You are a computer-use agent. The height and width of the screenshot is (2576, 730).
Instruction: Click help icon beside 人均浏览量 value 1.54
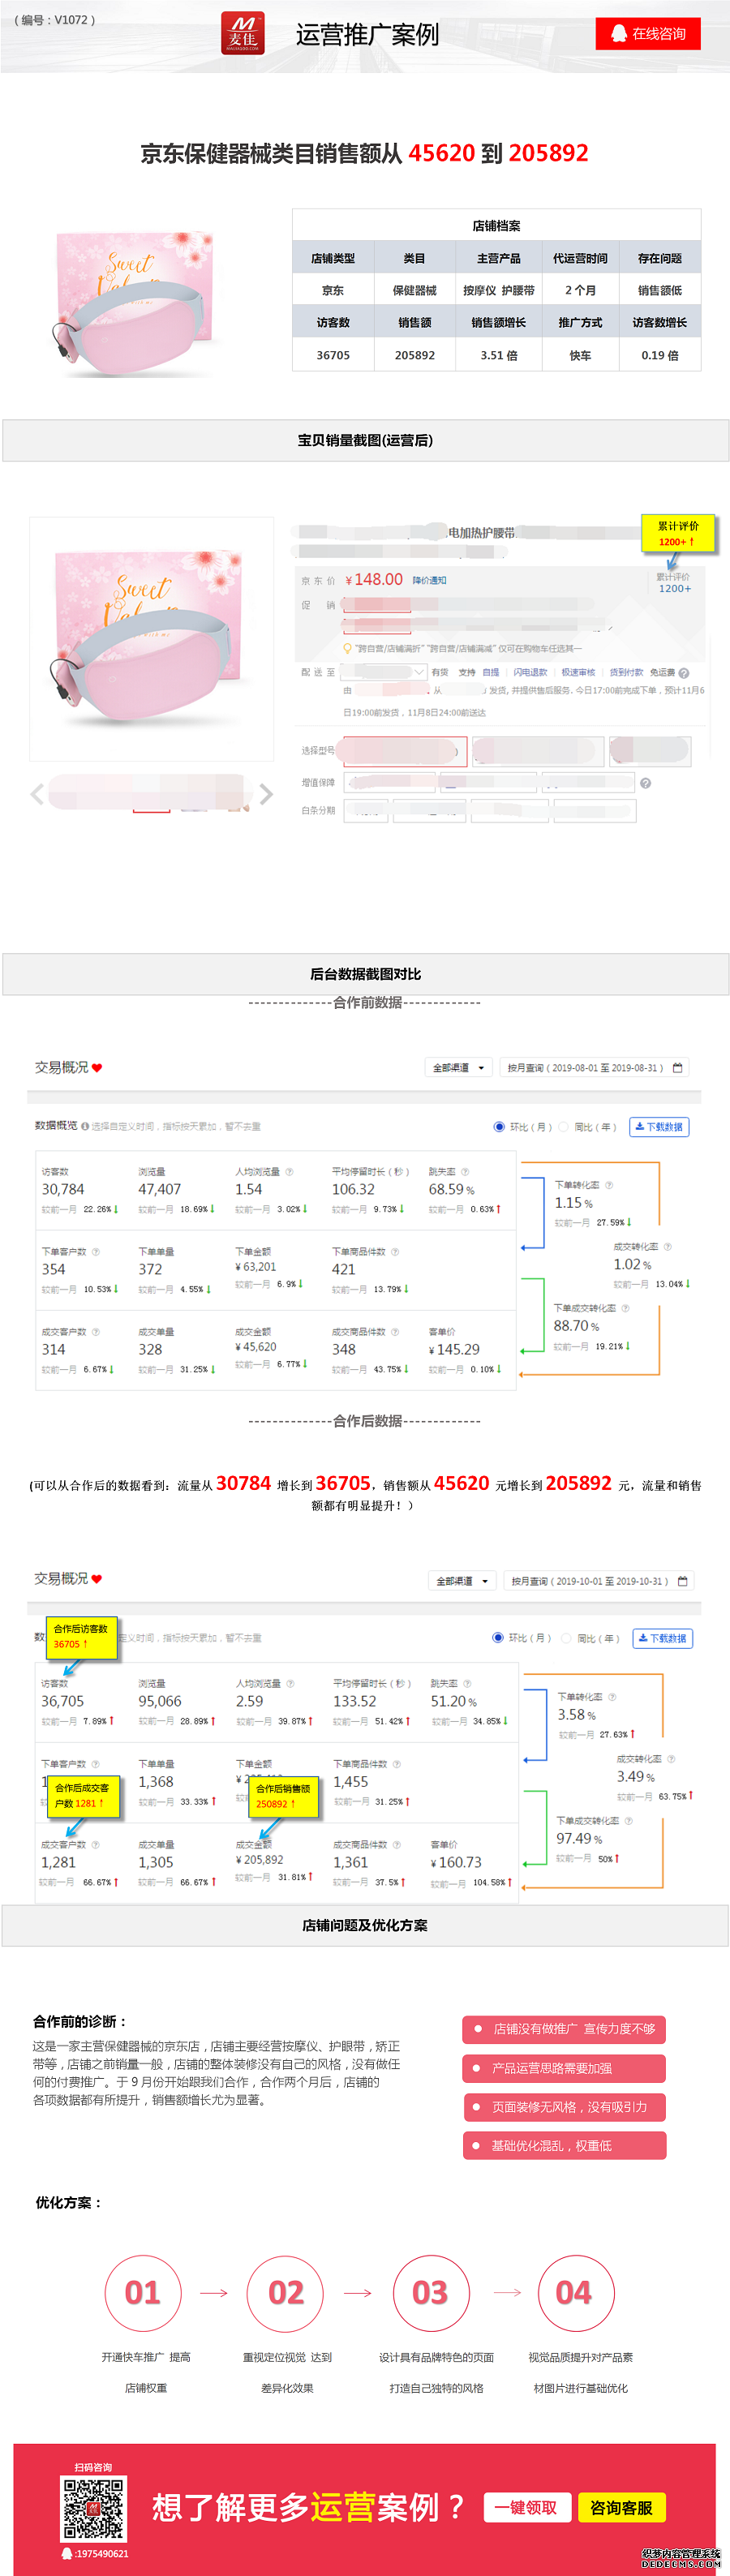[290, 1172]
